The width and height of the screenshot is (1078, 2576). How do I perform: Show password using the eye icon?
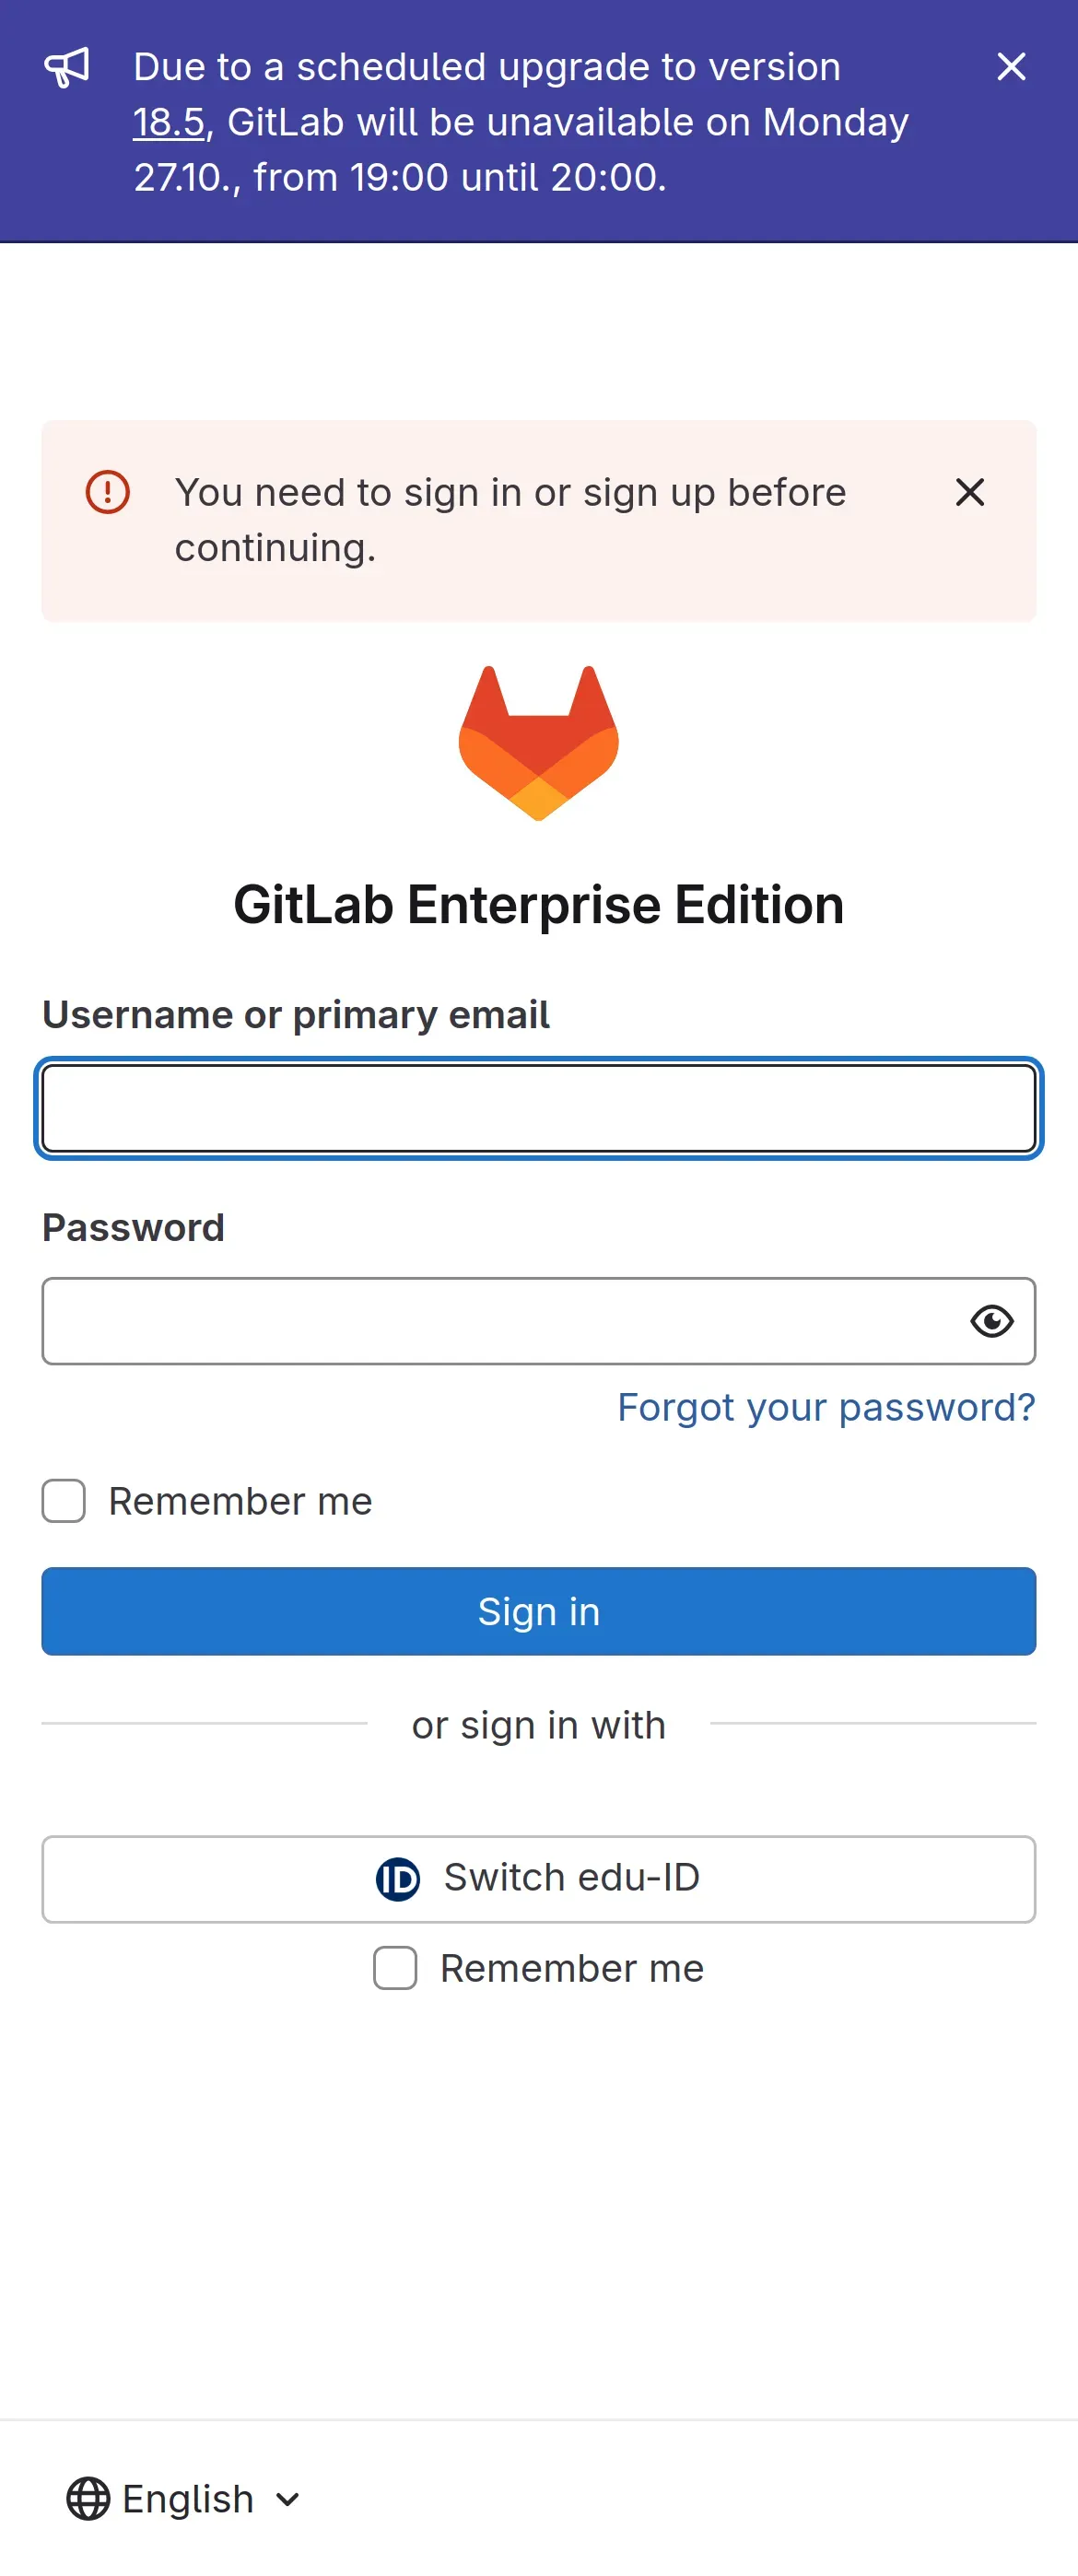[991, 1321]
